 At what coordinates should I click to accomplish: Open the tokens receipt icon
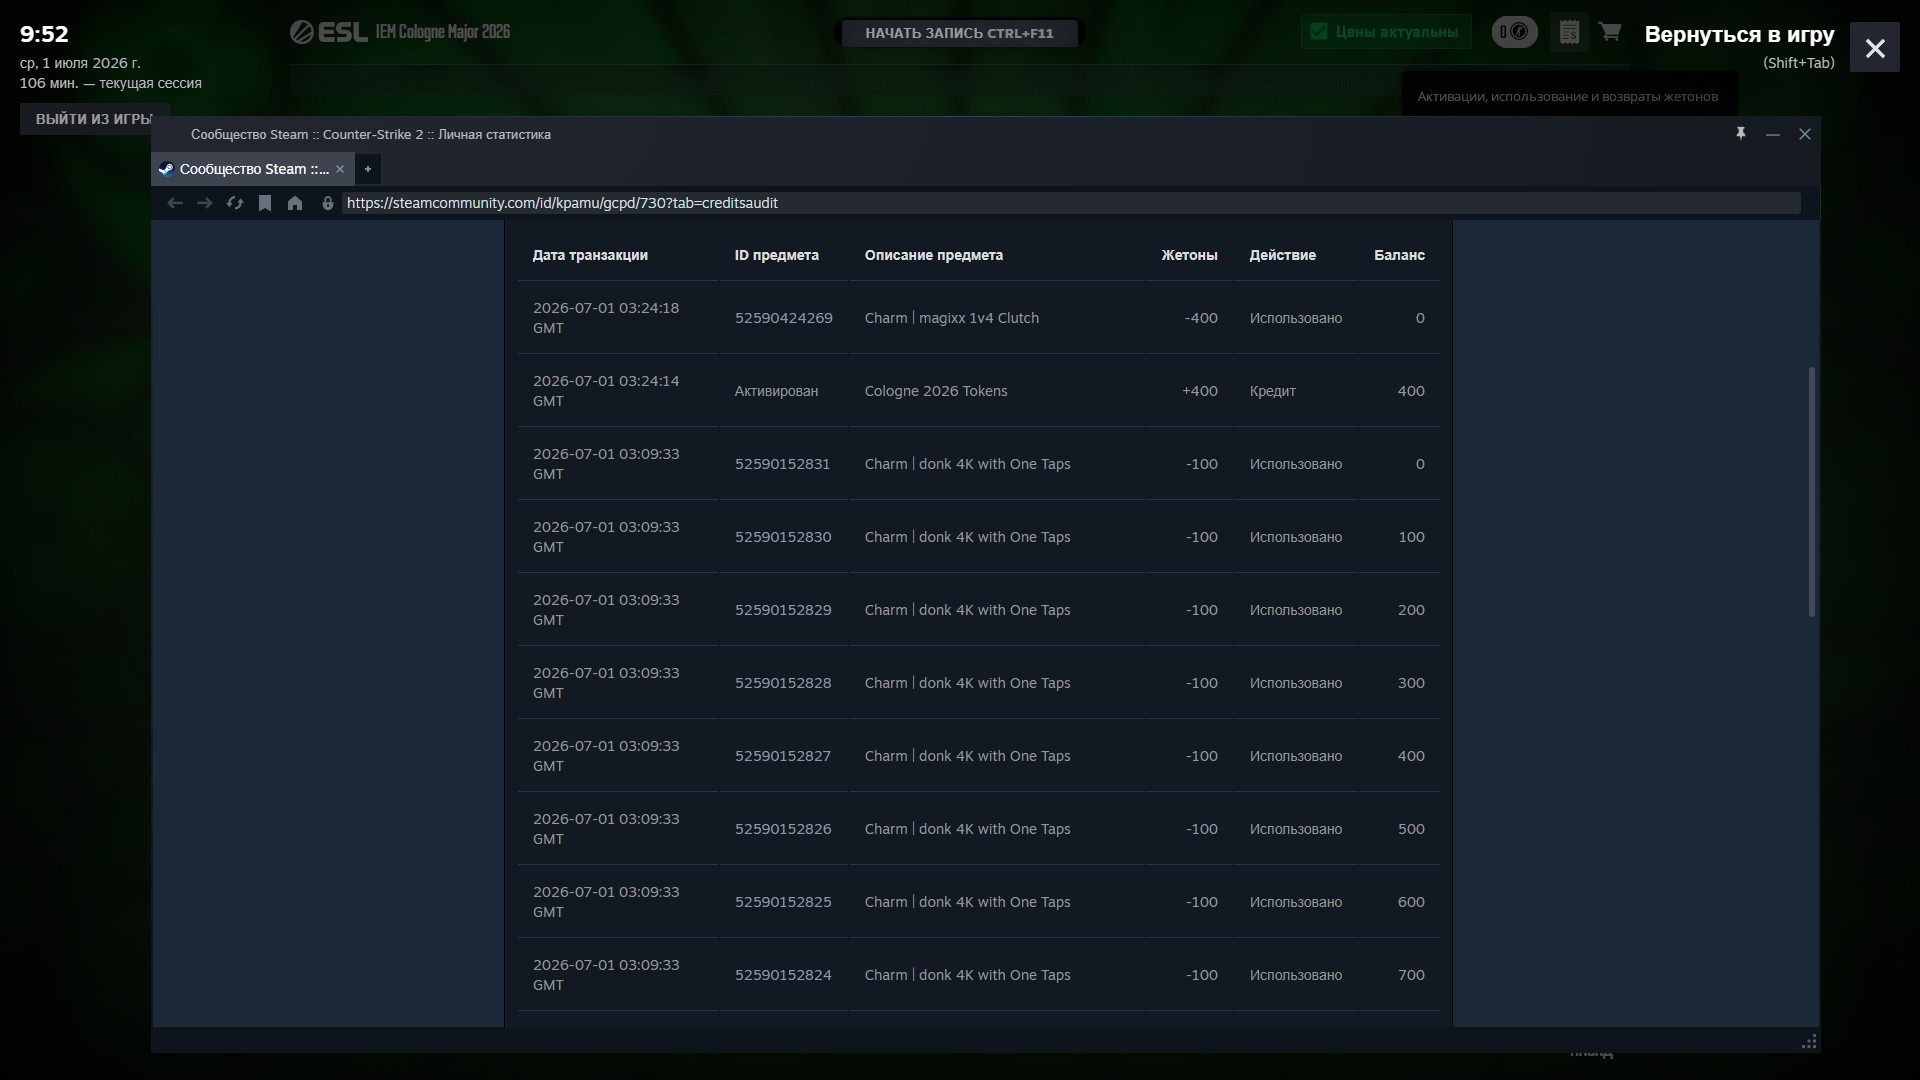[1570, 32]
